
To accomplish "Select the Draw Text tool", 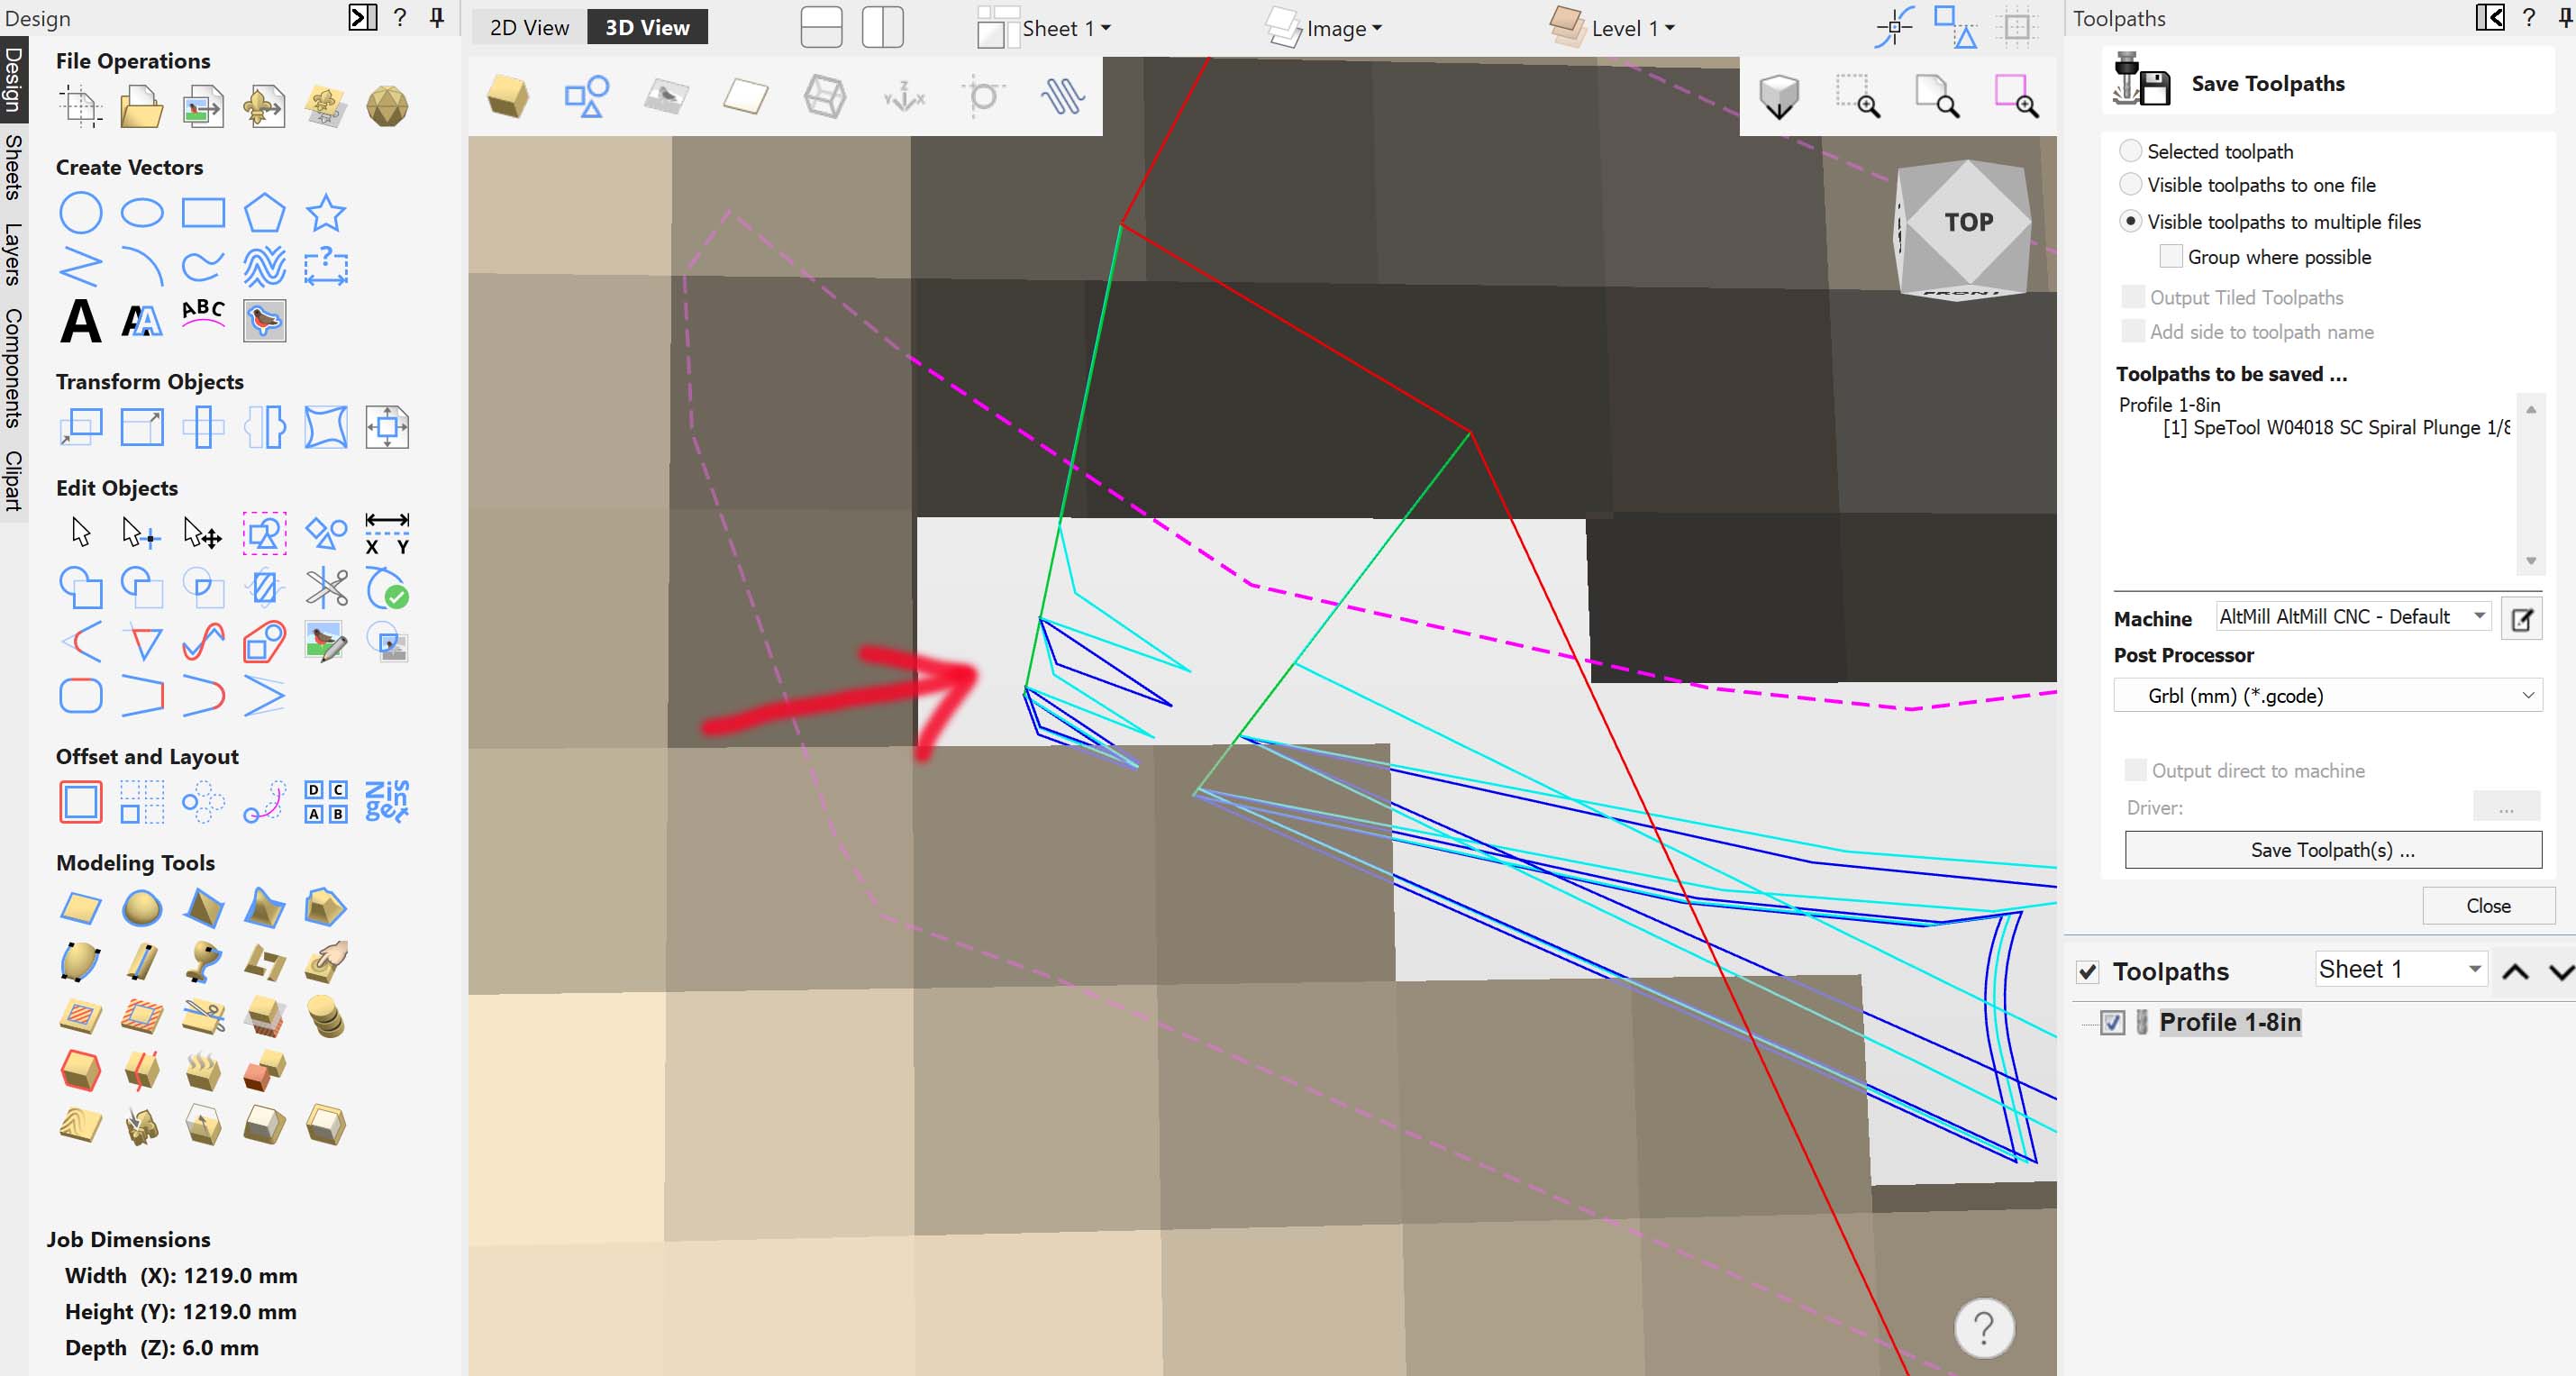I will point(80,322).
